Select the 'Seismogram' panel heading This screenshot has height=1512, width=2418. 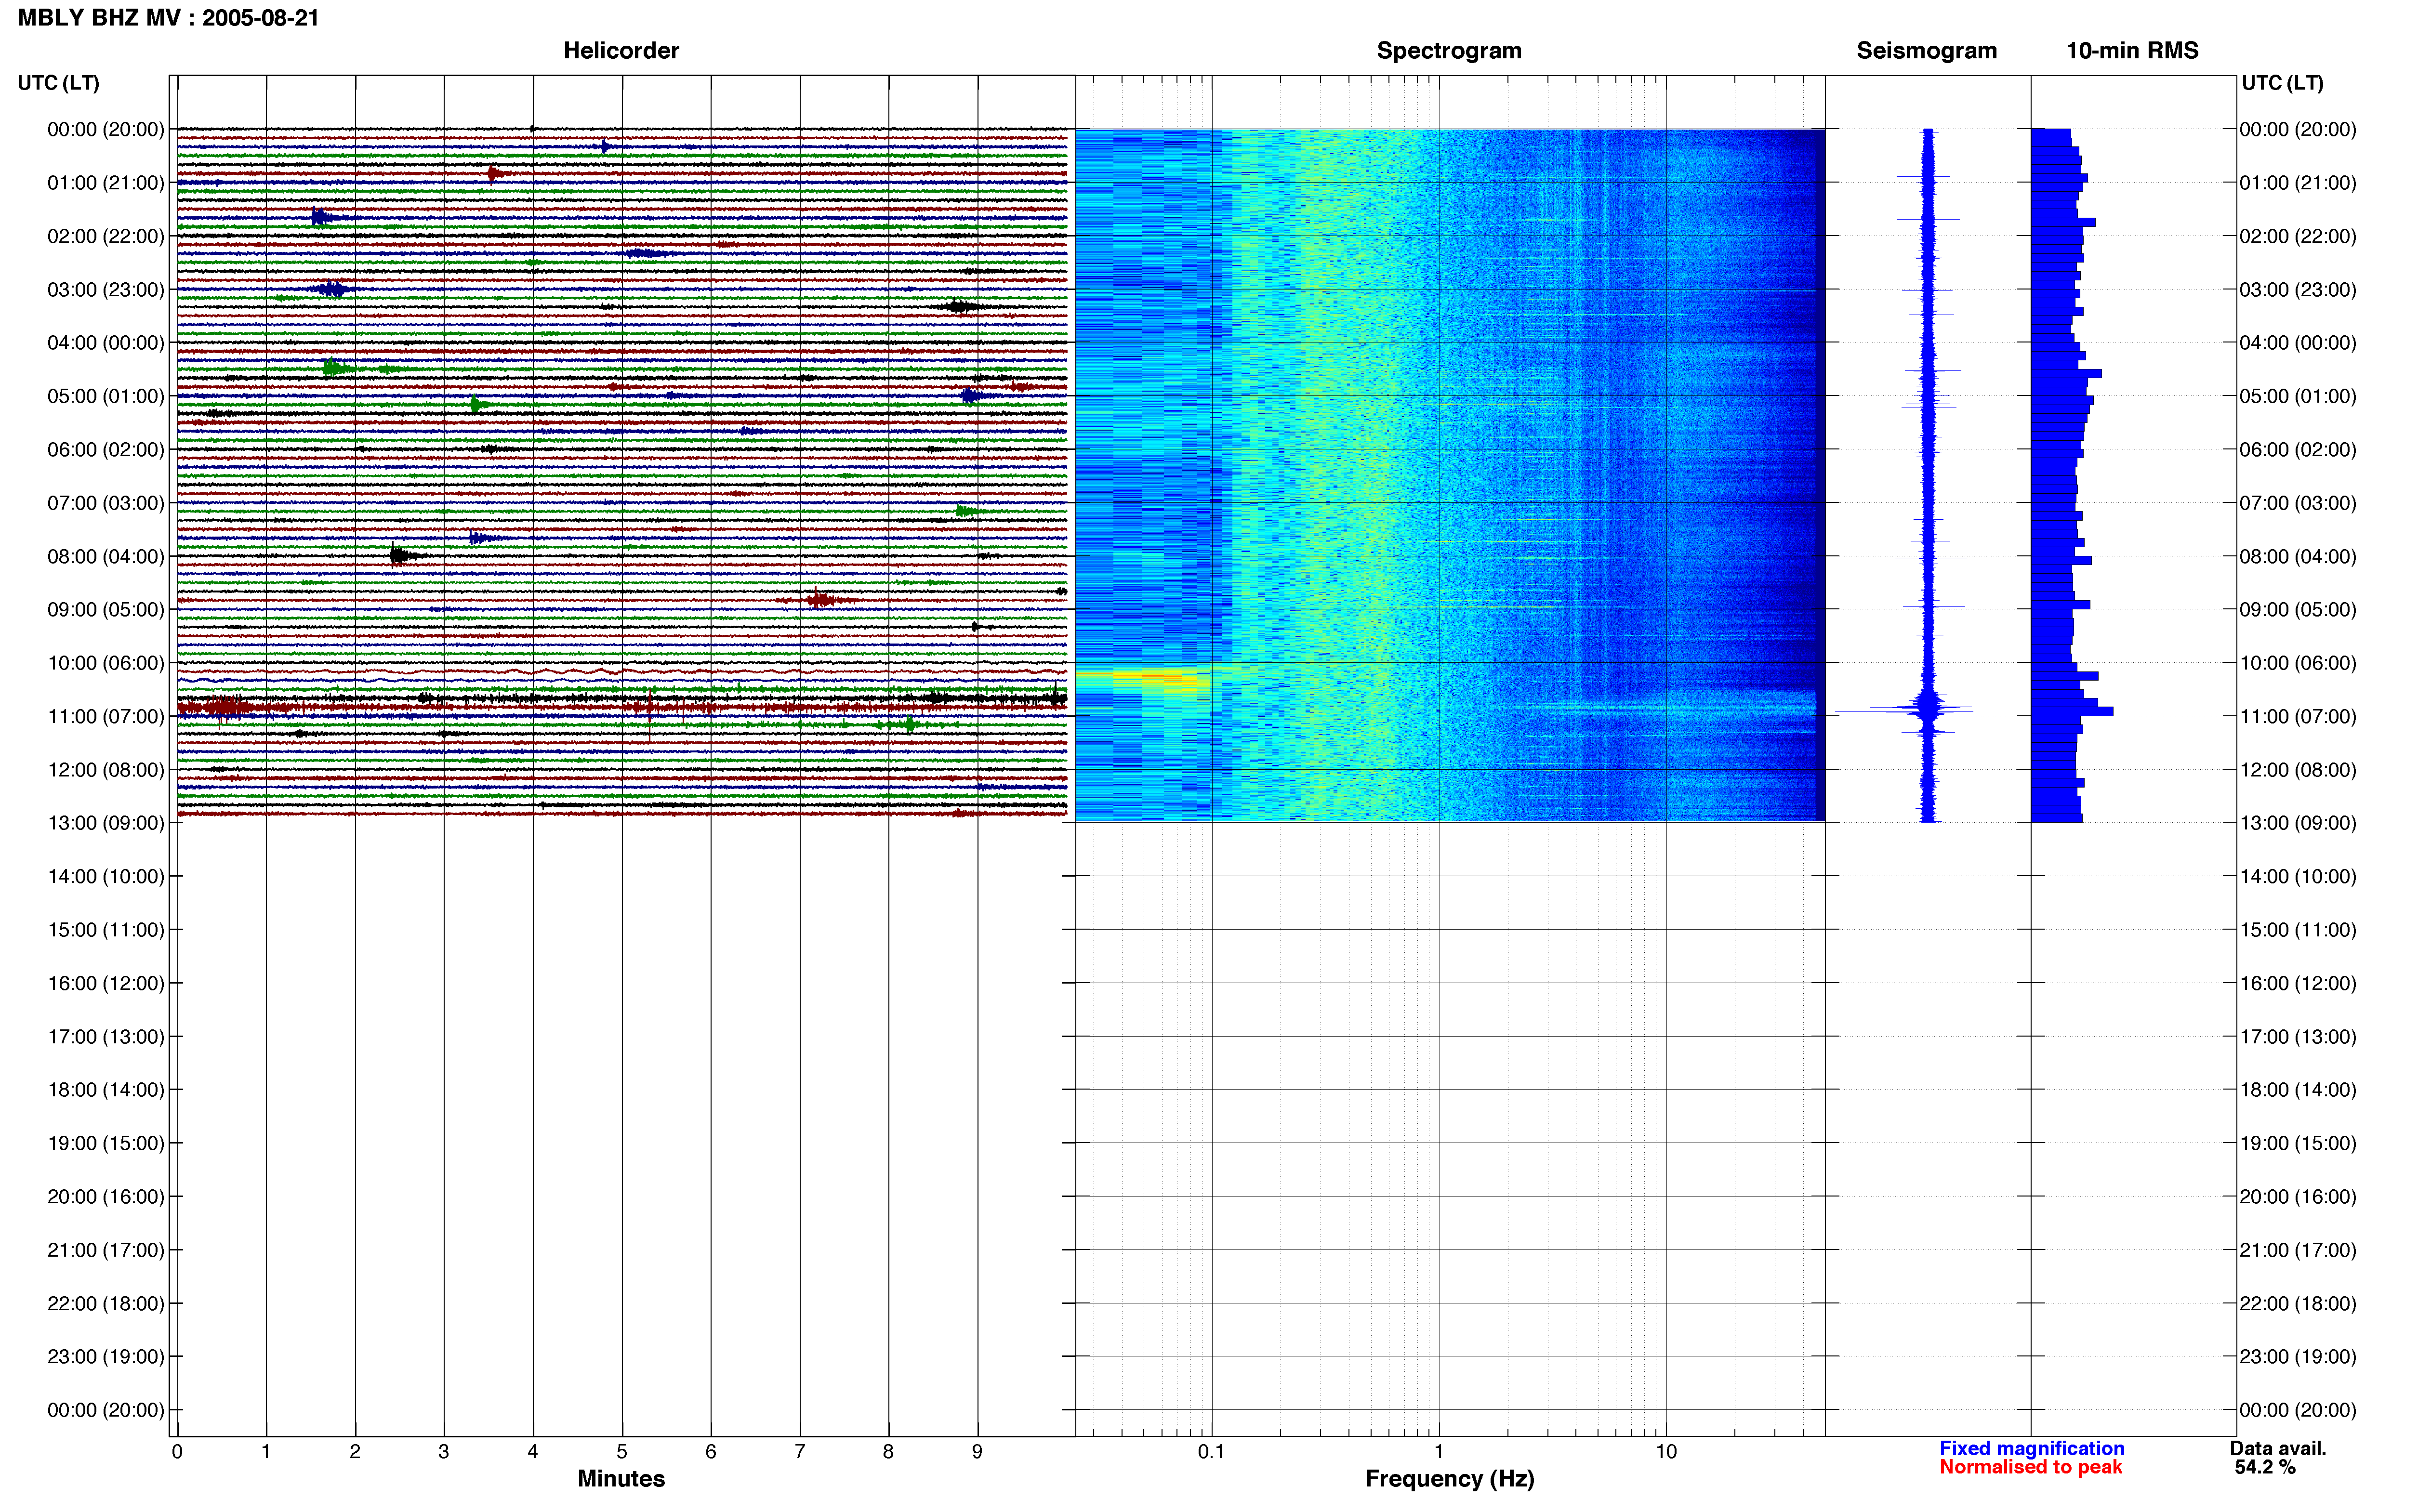click(1926, 50)
